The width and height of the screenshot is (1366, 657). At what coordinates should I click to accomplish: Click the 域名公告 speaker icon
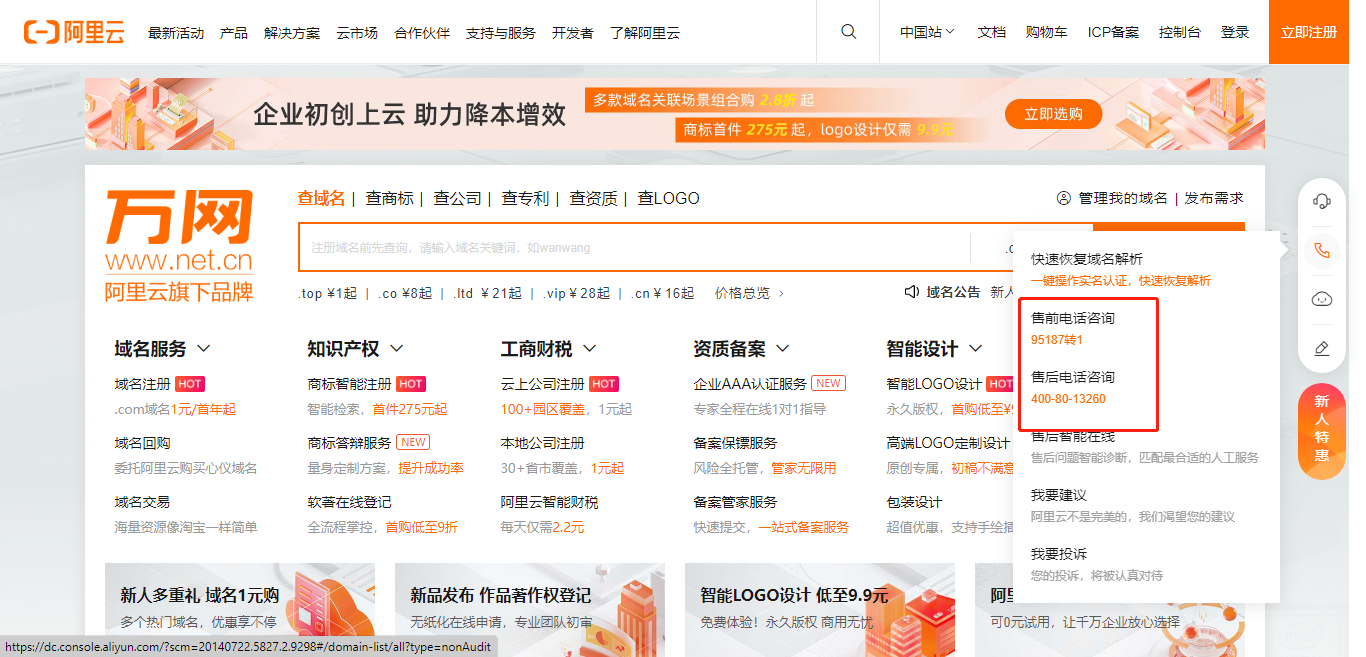pyautogui.click(x=911, y=292)
